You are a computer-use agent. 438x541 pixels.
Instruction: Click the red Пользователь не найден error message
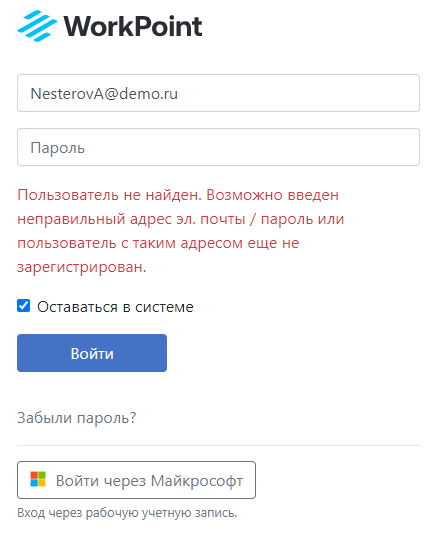[x=181, y=231]
